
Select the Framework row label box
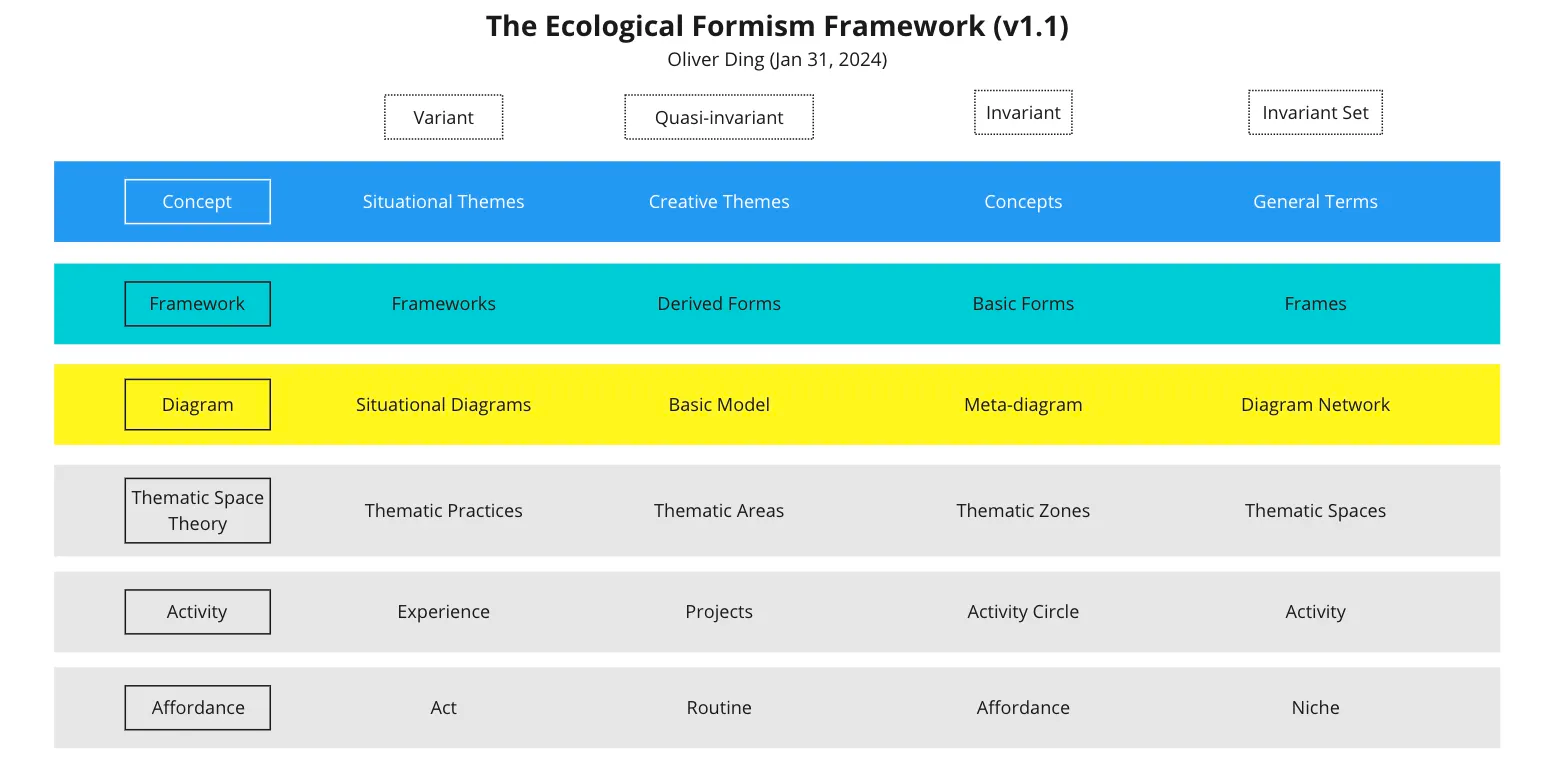click(x=197, y=304)
